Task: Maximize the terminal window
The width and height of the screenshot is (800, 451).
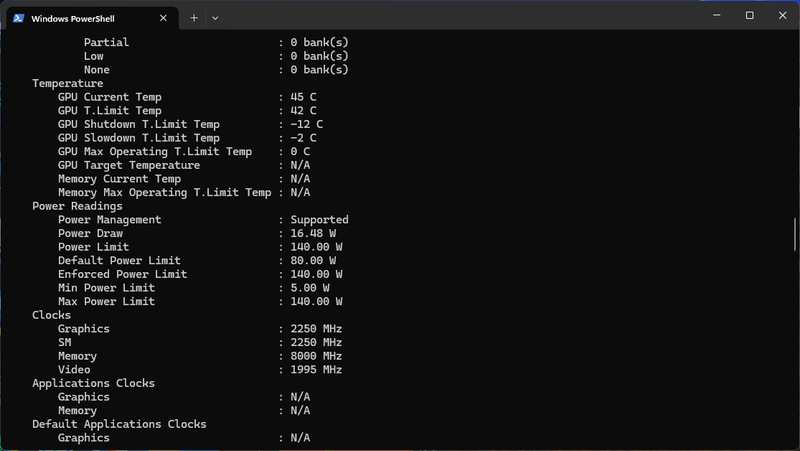Action: click(750, 16)
